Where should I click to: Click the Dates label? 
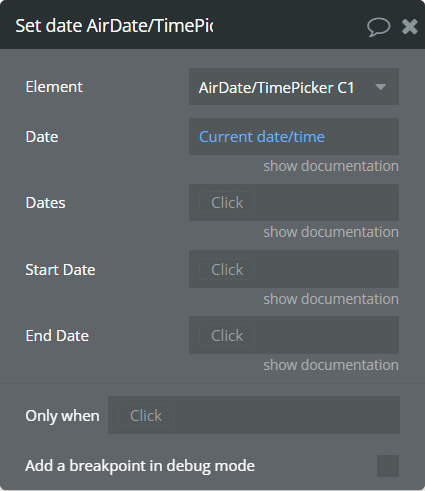[x=45, y=203]
